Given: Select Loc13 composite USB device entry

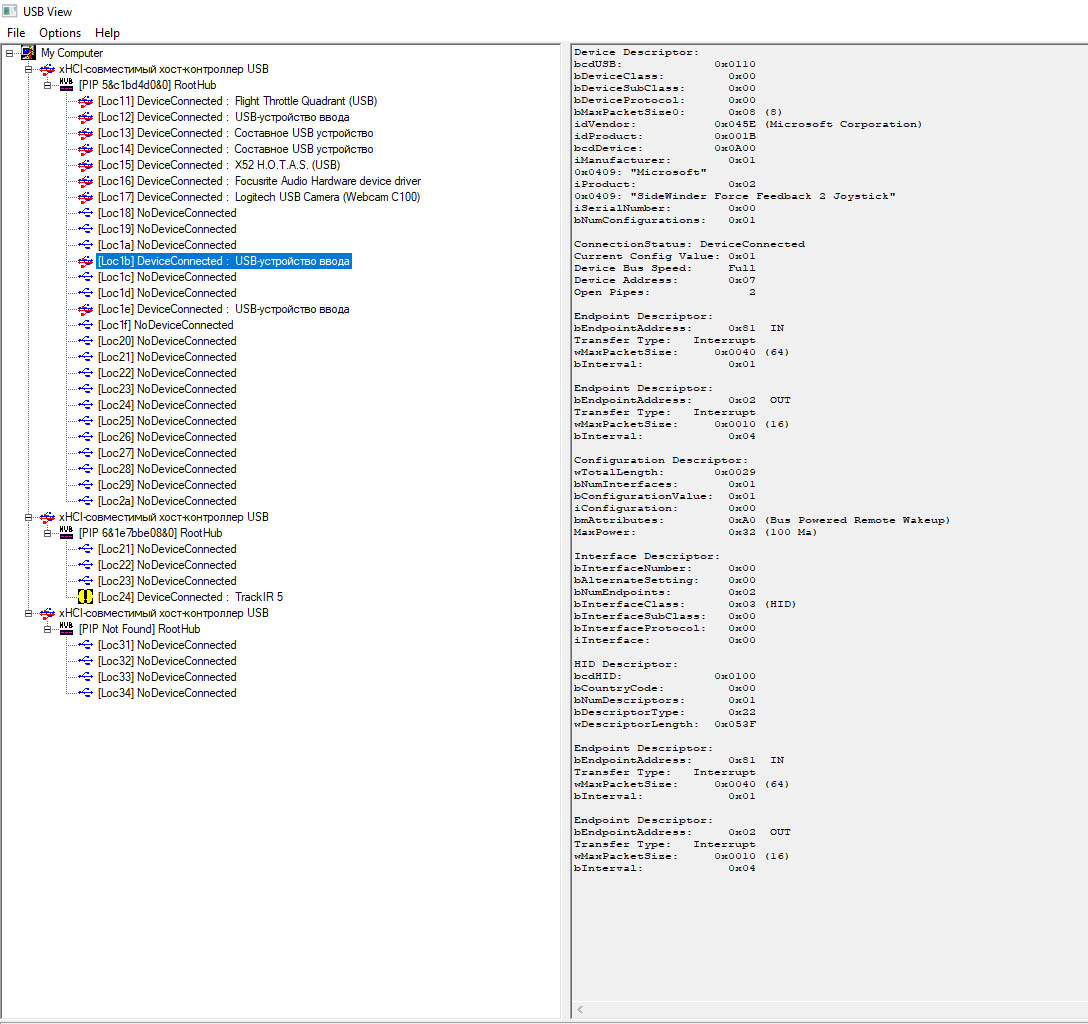Looking at the screenshot, I should click(x=235, y=133).
